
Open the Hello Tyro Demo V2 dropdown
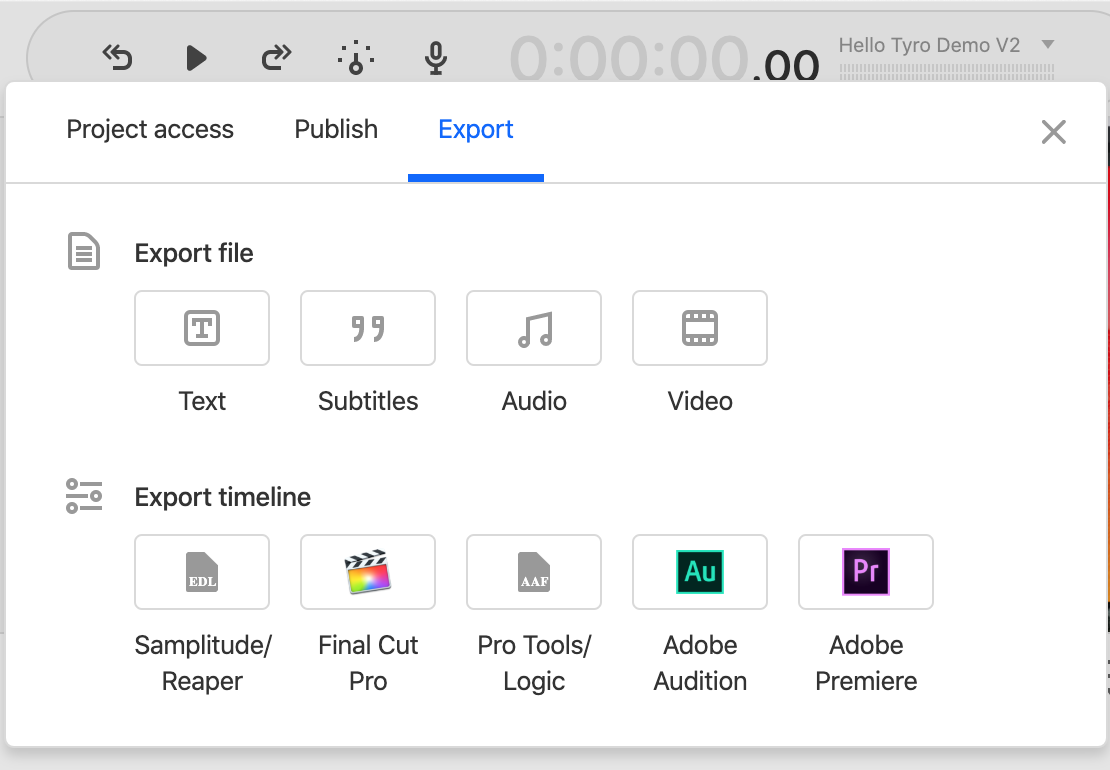(1047, 45)
